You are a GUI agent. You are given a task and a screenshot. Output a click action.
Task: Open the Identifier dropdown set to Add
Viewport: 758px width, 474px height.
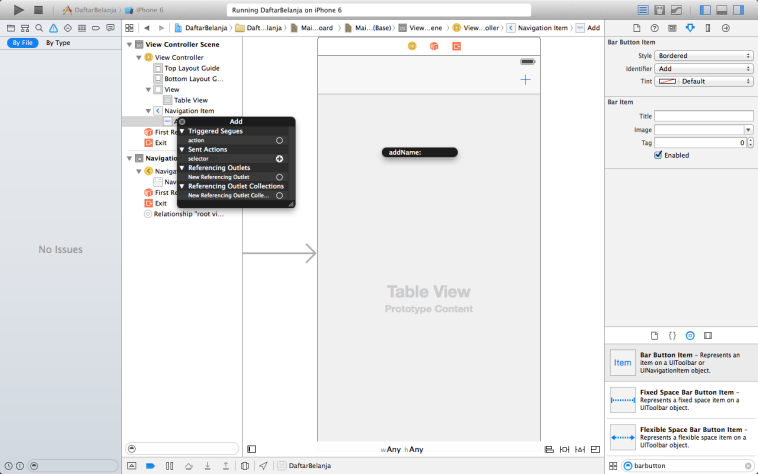coord(703,69)
